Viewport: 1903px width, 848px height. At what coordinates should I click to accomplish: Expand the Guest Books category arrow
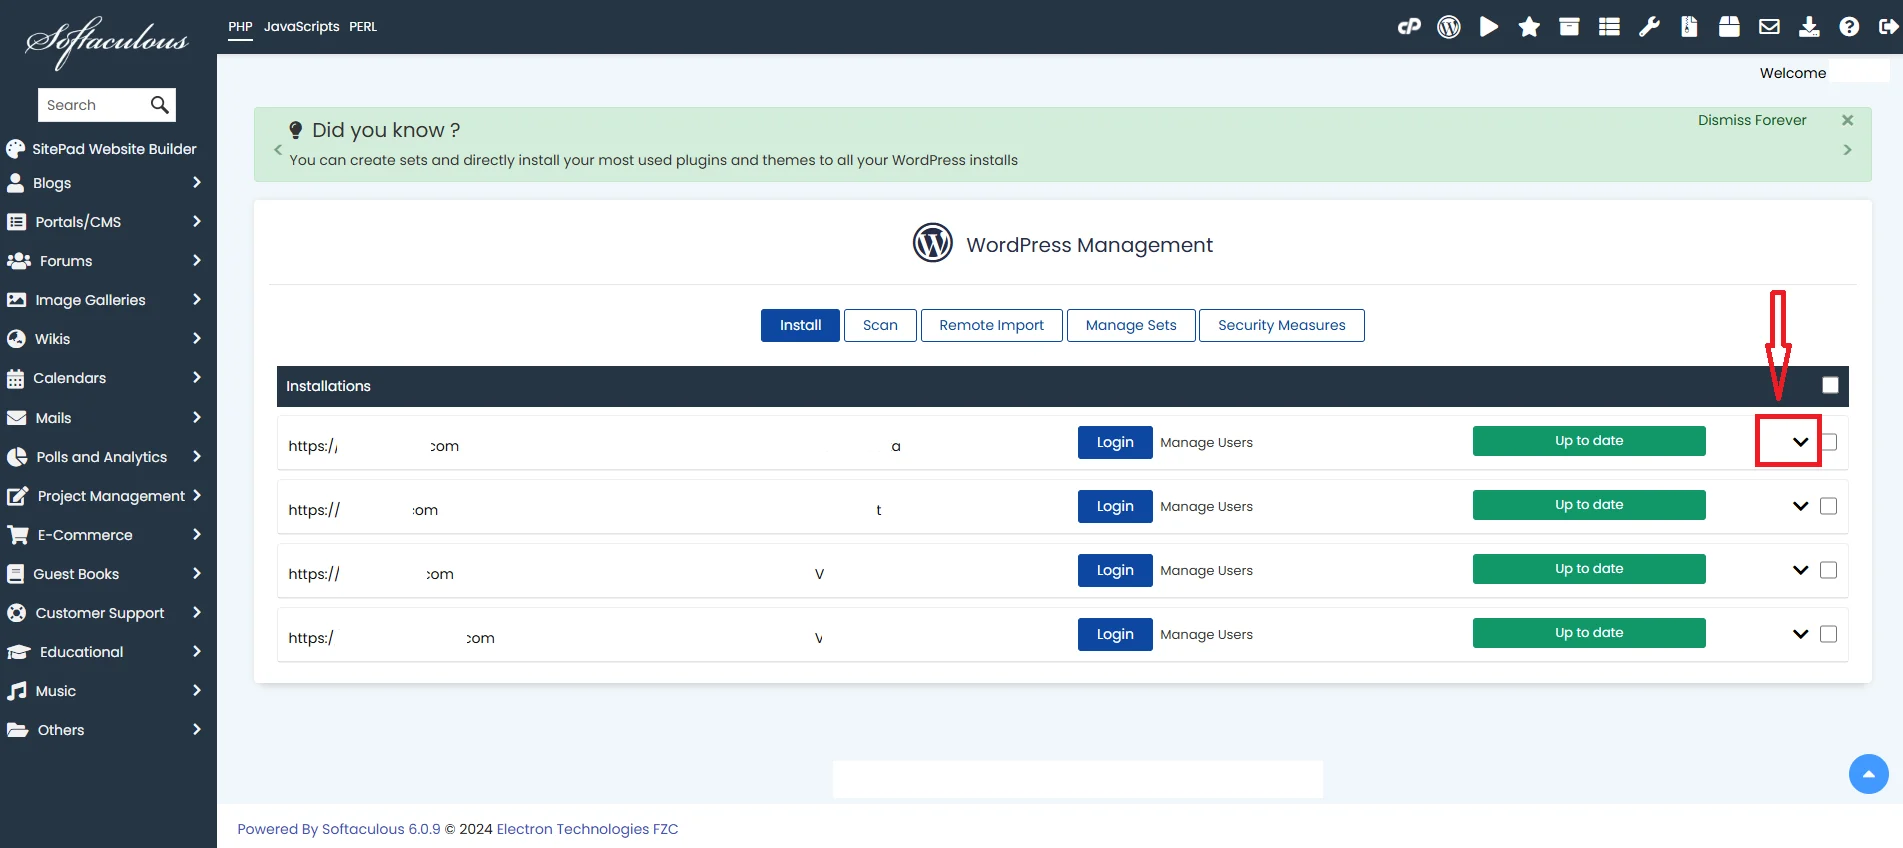click(197, 574)
